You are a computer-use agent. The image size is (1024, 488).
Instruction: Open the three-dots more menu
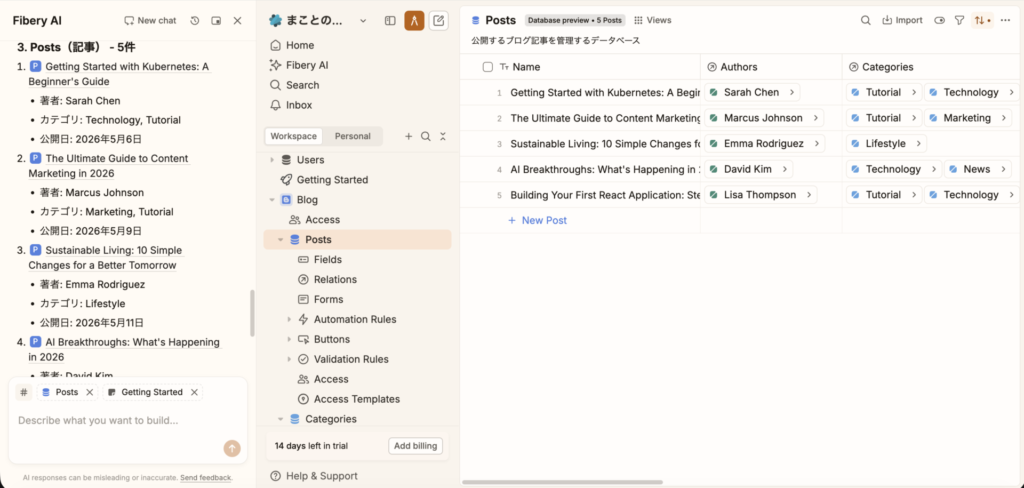click(1004, 20)
